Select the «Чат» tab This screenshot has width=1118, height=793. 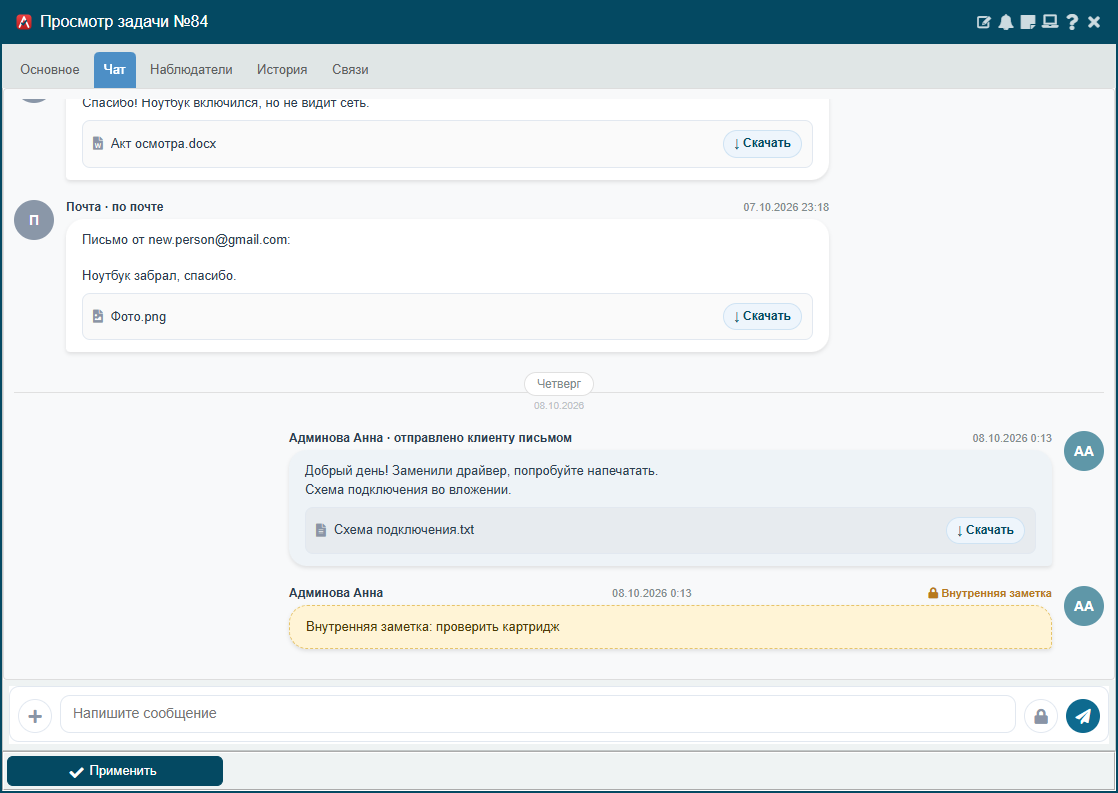tap(115, 69)
